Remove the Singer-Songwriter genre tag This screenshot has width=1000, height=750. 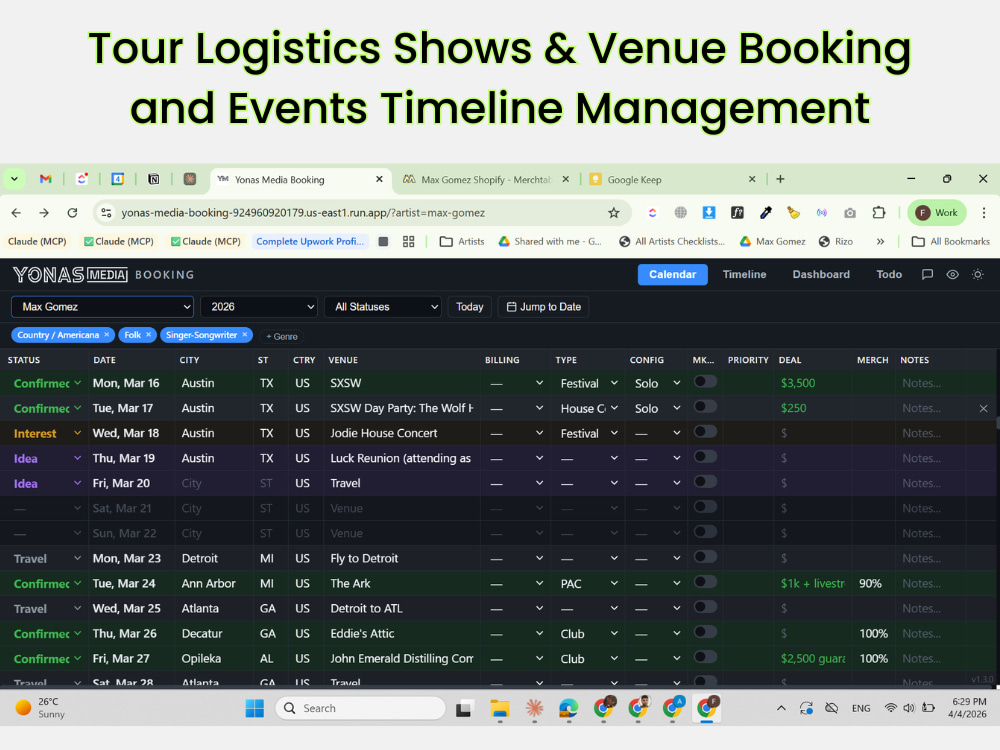pos(244,335)
